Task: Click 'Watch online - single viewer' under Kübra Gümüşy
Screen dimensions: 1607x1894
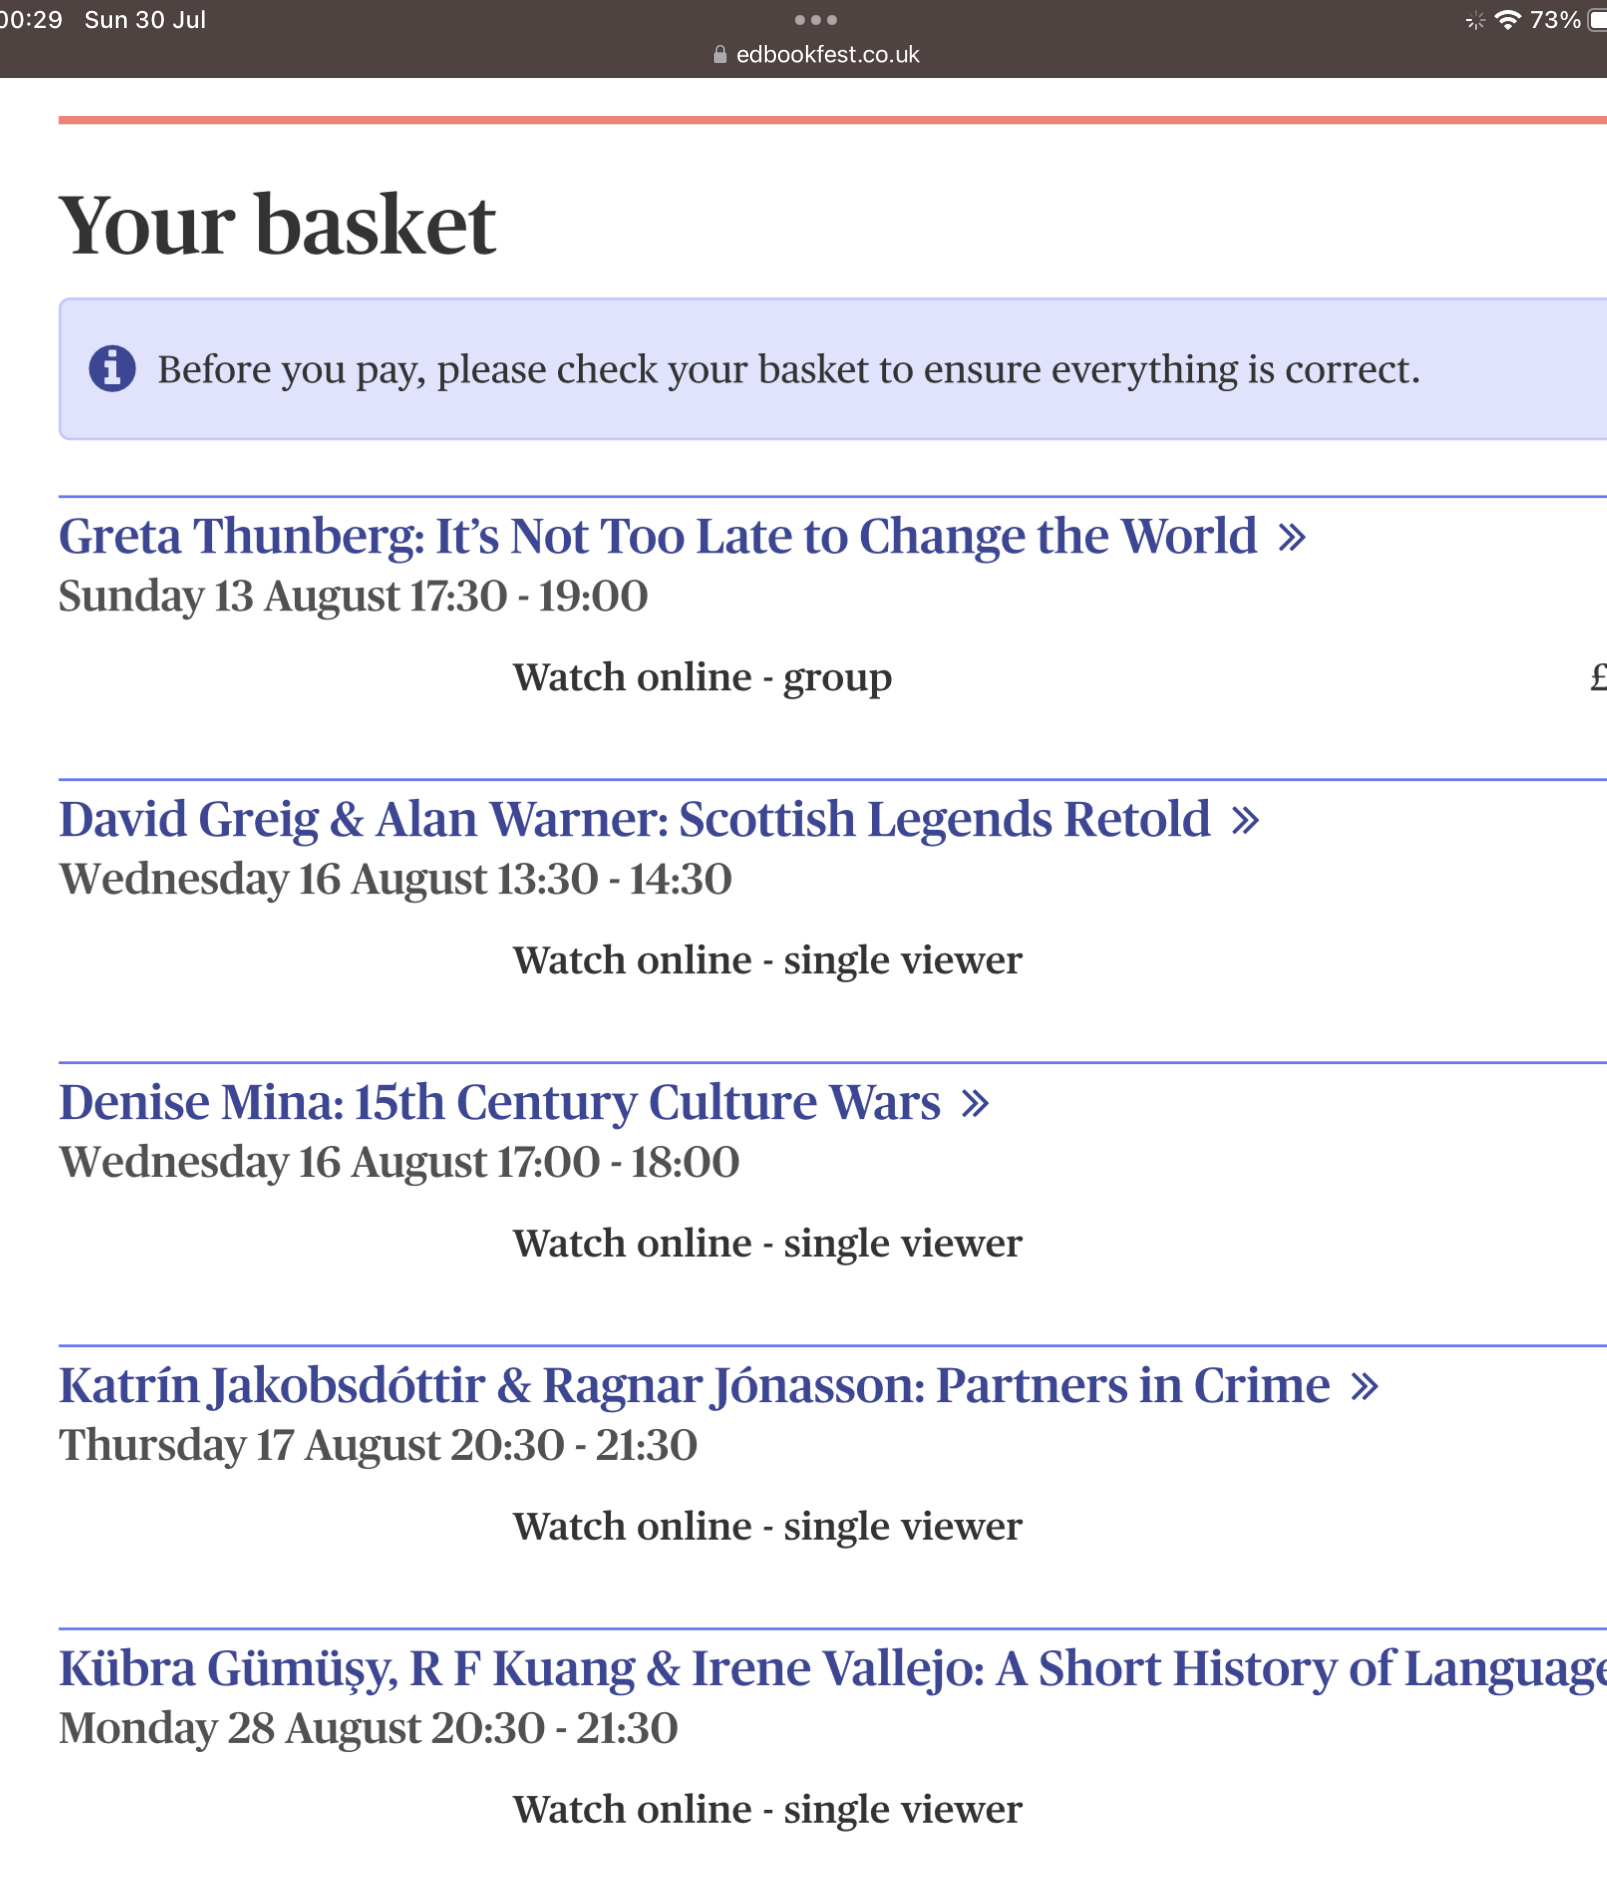Action: point(767,1809)
